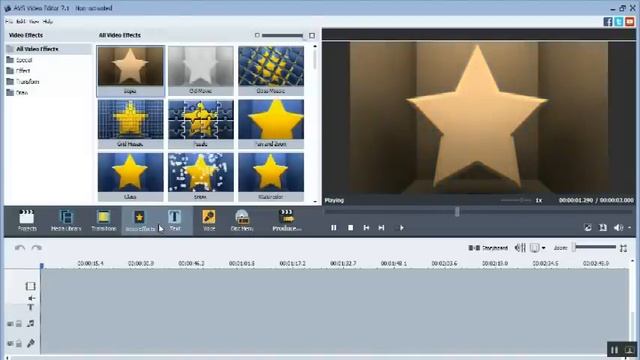Set thumbnails to smallest size icon
The image size is (640, 360).
point(257,36)
